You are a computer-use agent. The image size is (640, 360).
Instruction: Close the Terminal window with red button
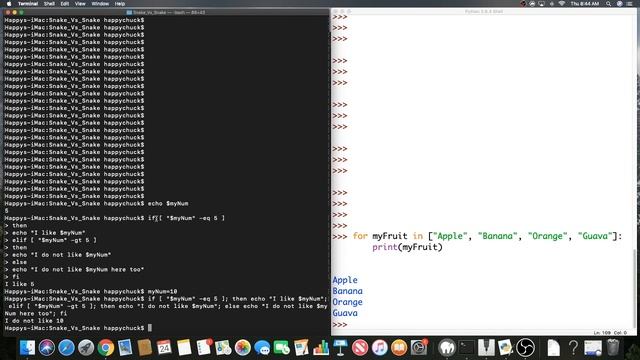click(x=8, y=13)
